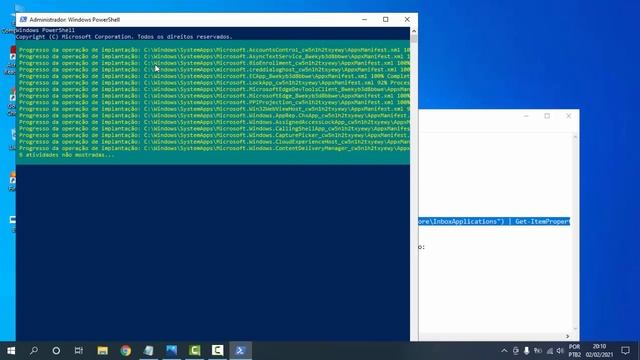Open the blue picture app on taskbar
The image size is (640, 360).
171,351
